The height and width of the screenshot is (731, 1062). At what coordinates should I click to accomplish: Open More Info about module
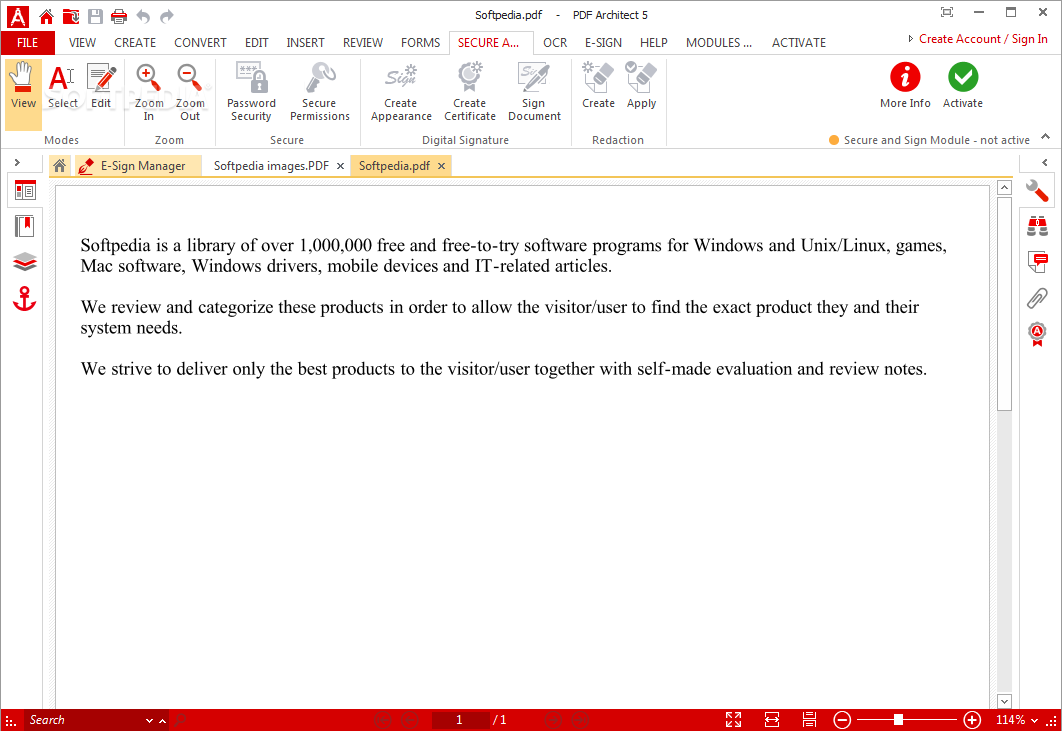tap(905, 86)
